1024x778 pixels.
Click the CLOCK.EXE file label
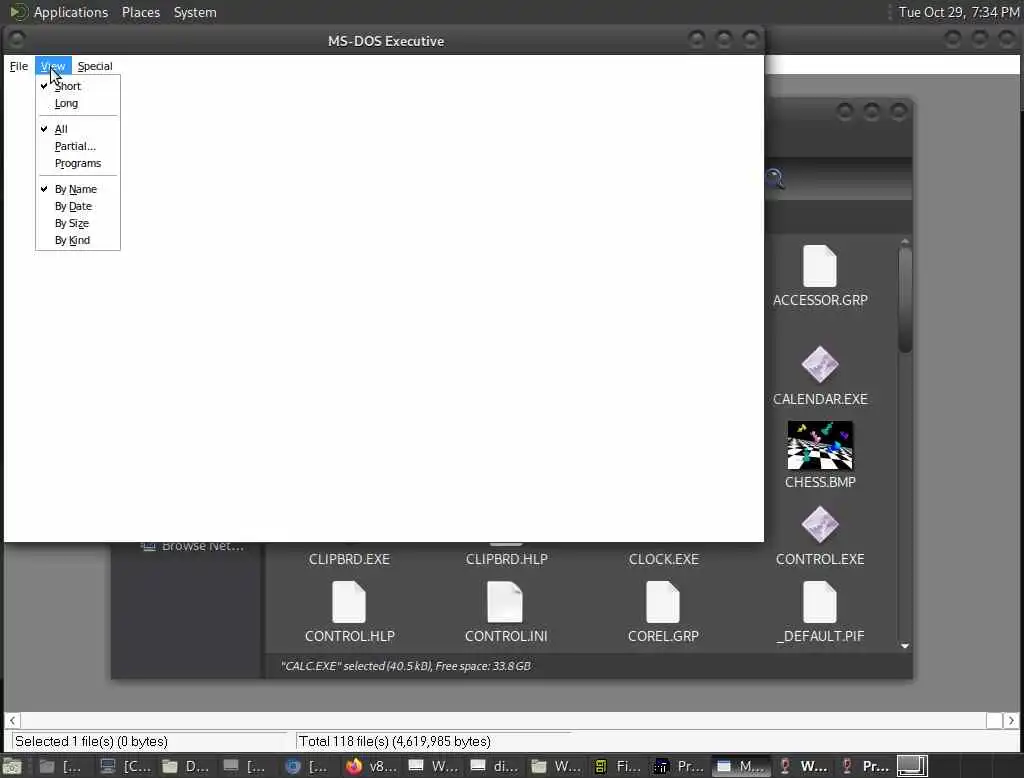664,559
